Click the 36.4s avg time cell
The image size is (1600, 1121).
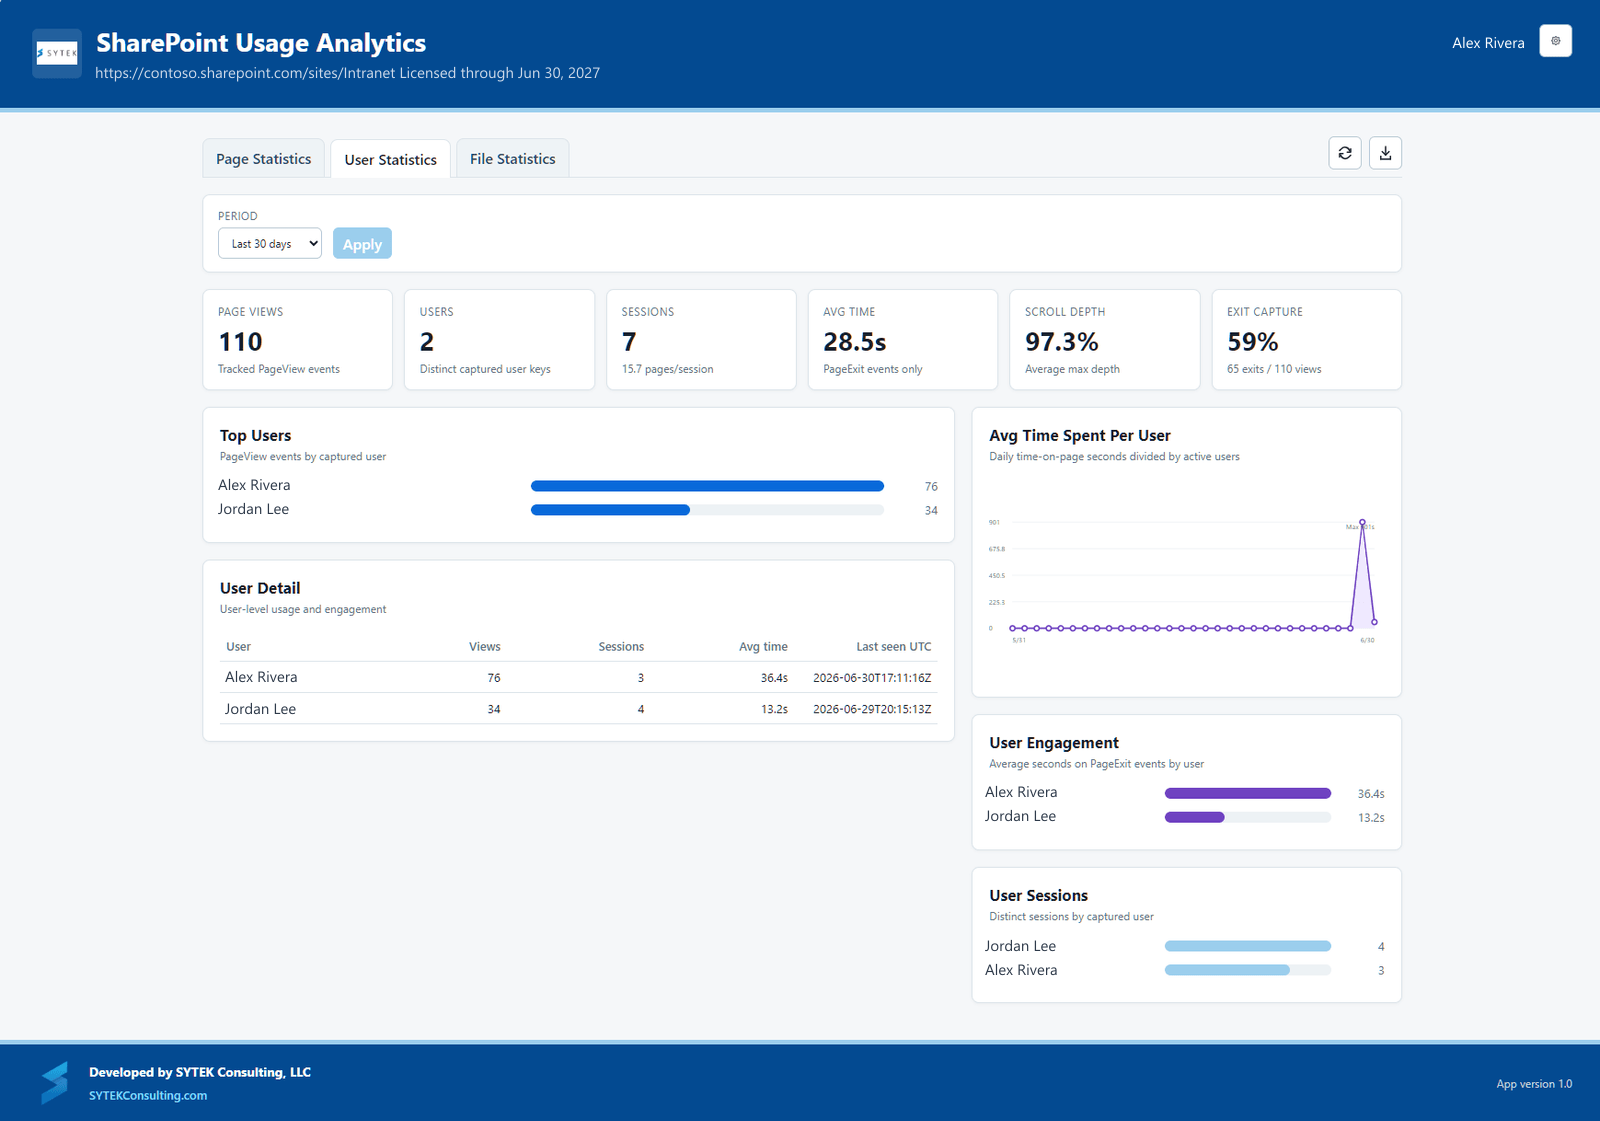point(774,678)
